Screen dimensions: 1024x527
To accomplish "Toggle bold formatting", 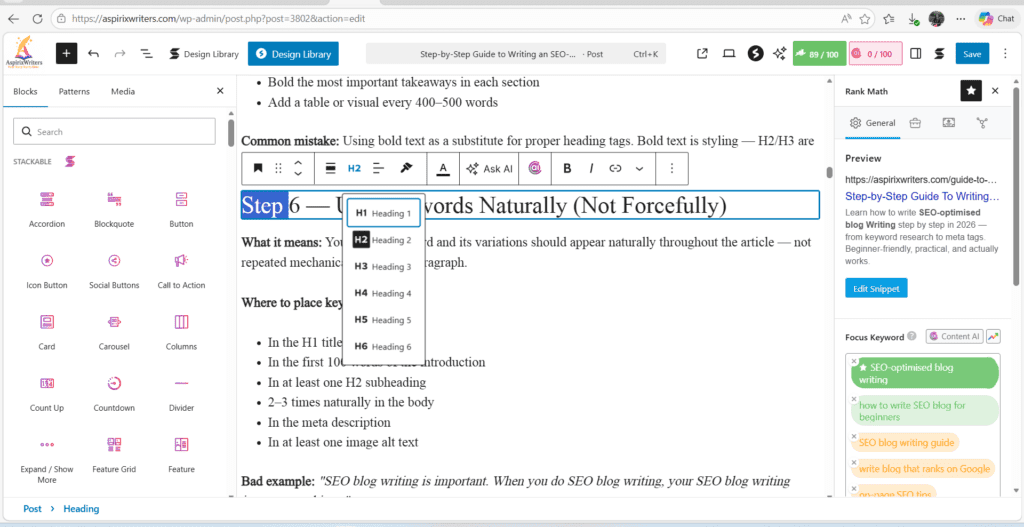I will coord(567,168).
